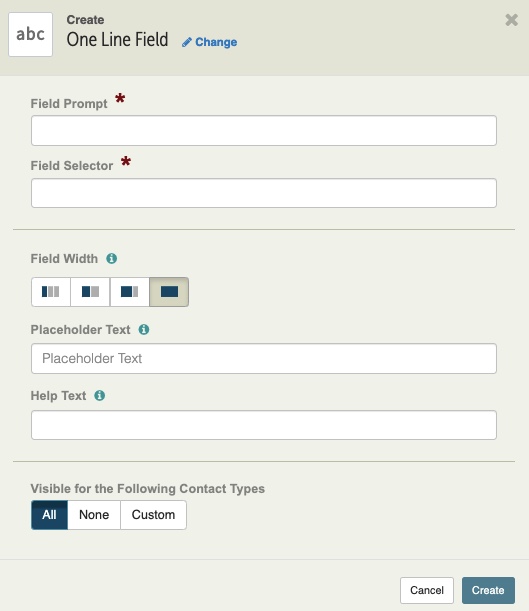Click into the Placeholder Text input
This screenshot has width=529, height=611.
coord(264,358)
